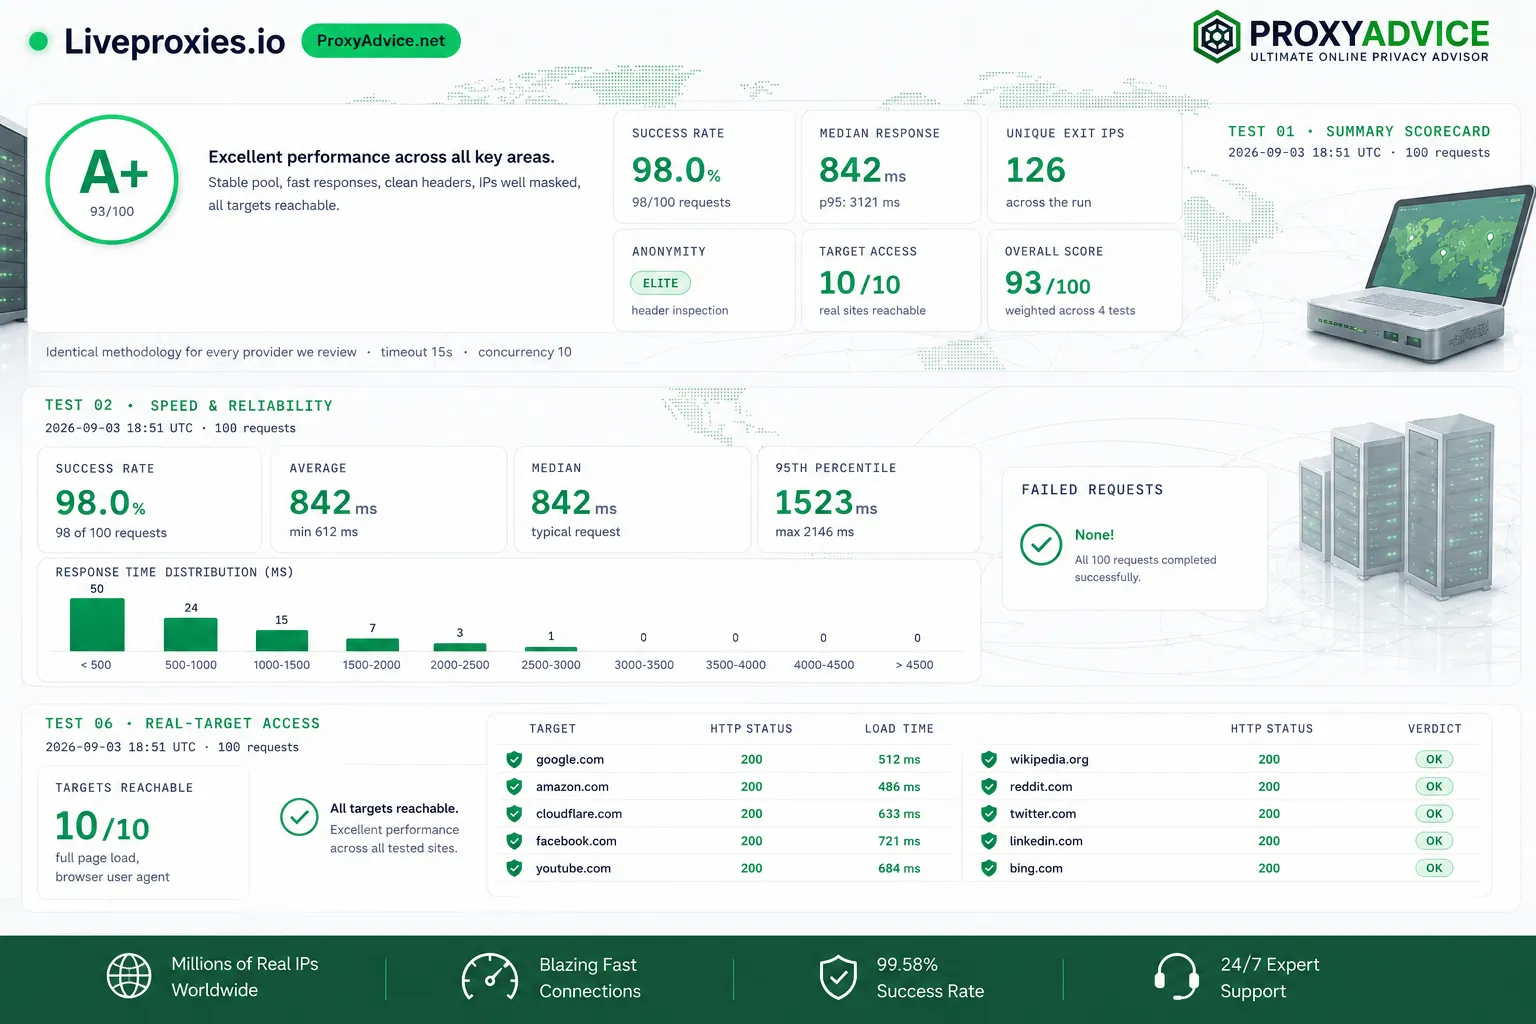Click the 'concurrency 10' text
Image resolution: width=1536 pixels, height=1024 pixels.
tap(525, 352)
